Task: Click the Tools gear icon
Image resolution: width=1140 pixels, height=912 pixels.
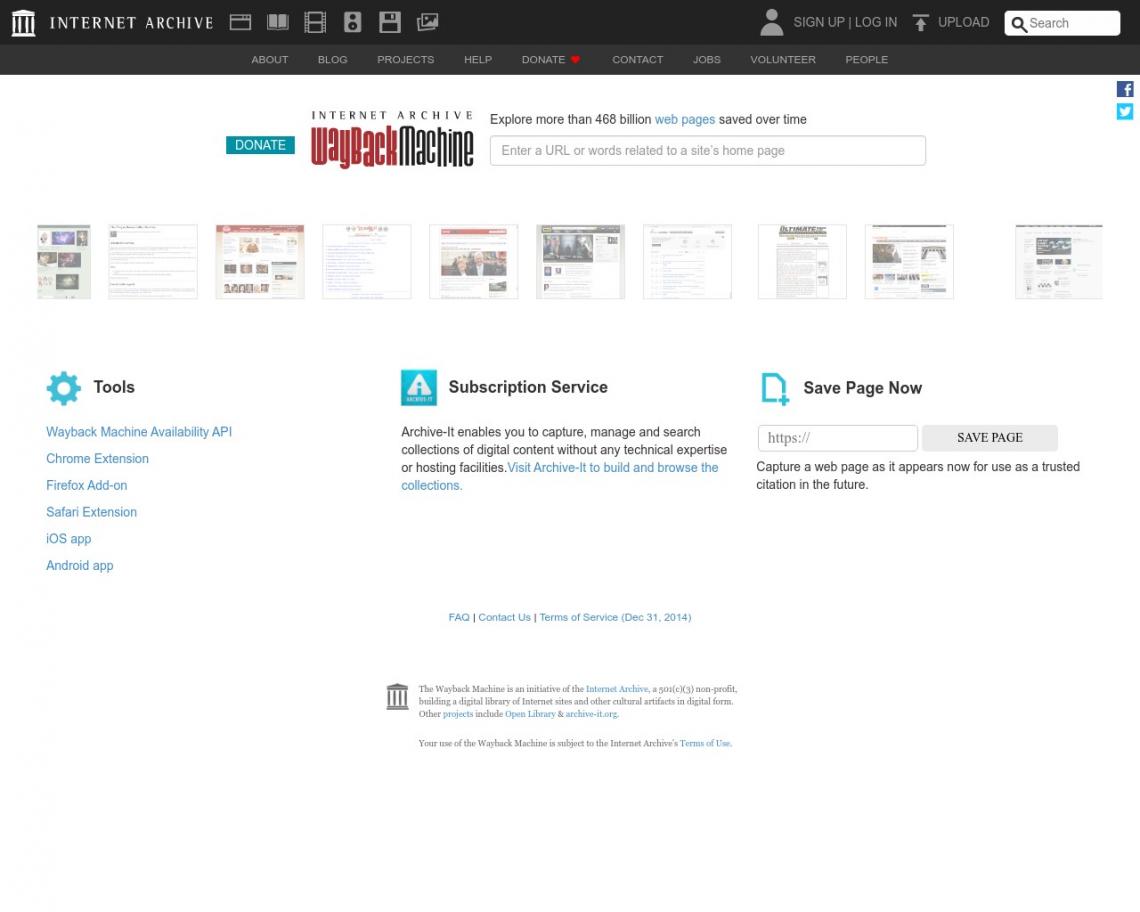Action: (x=63, y=388)
